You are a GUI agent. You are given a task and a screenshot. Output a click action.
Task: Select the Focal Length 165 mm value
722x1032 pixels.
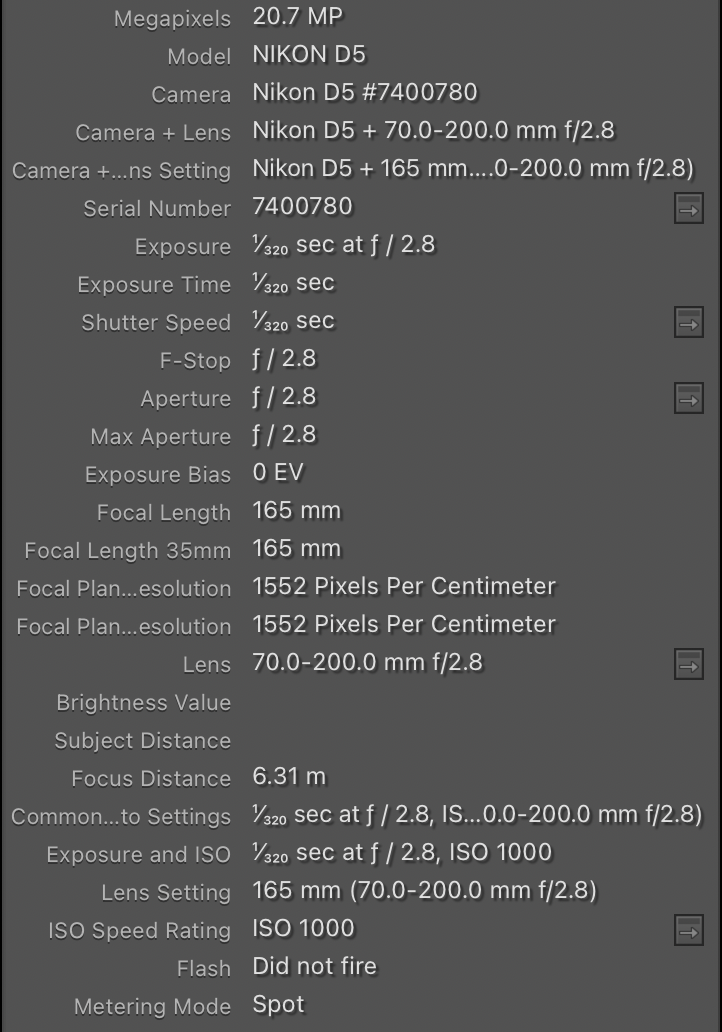[296, 511]
